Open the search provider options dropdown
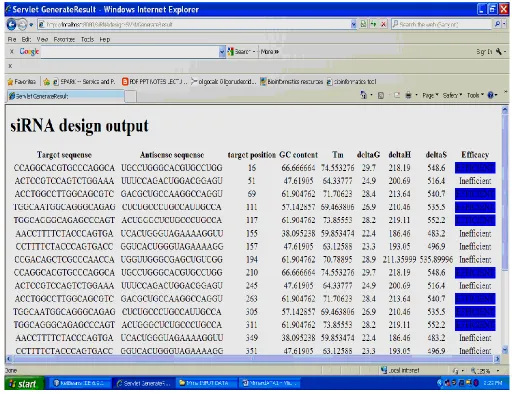512x394 pixels. (x=504, y=24)
